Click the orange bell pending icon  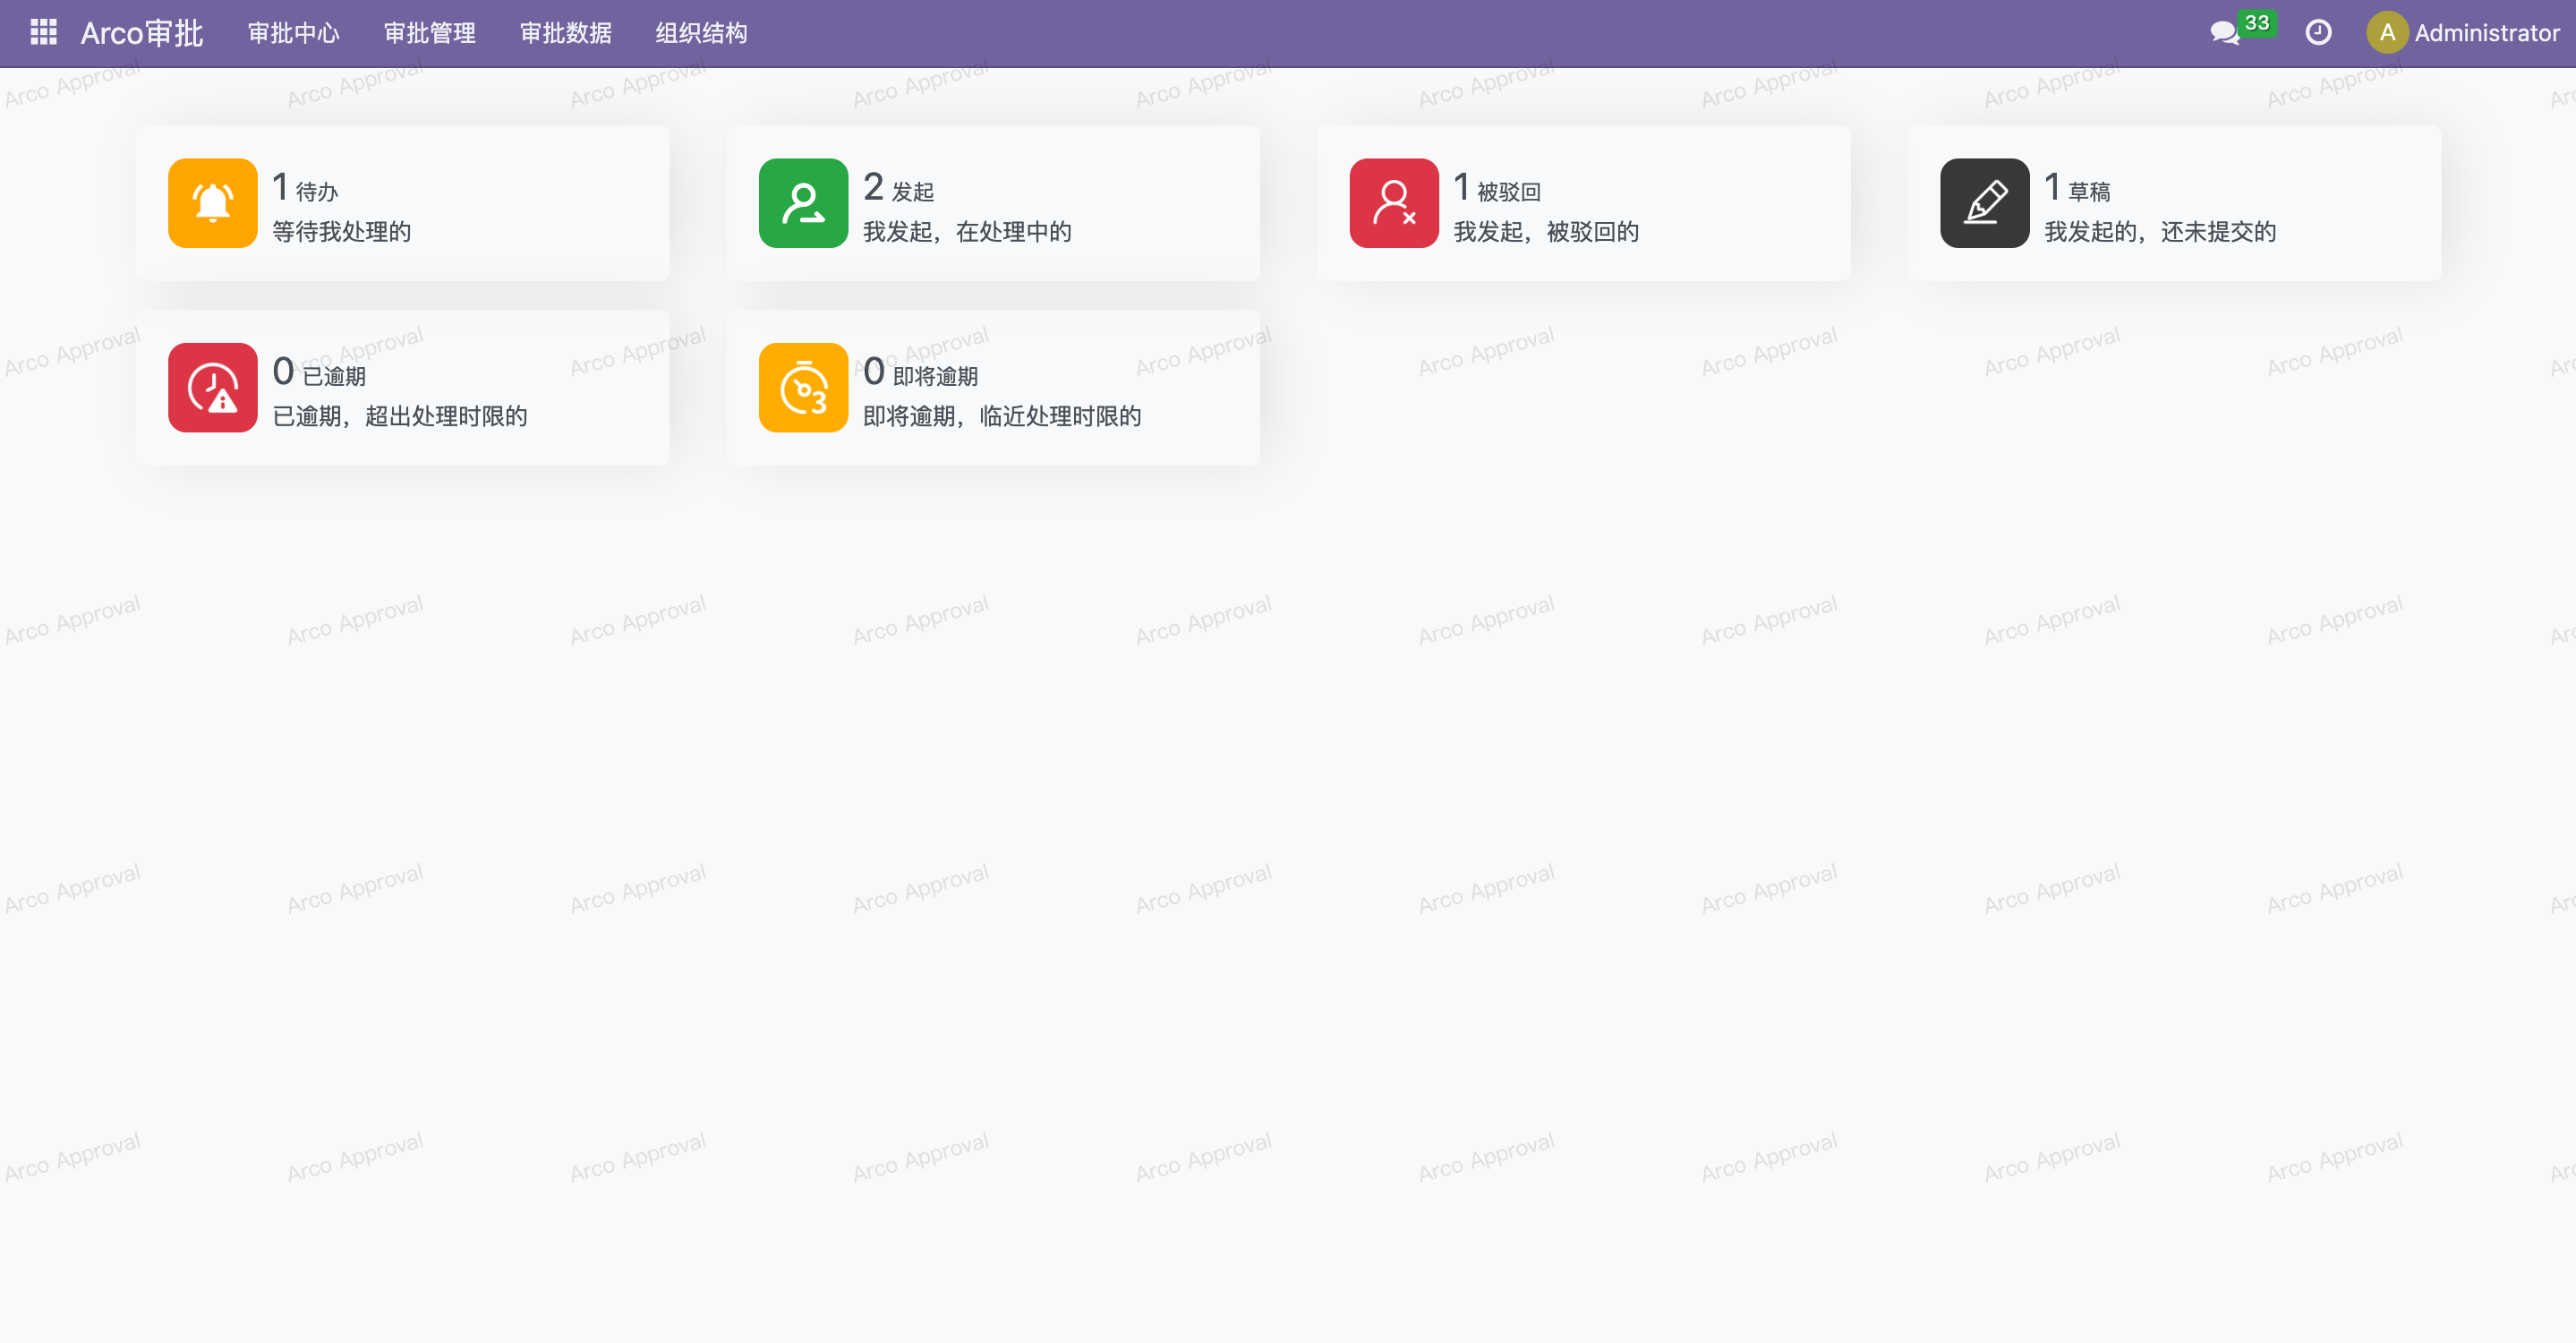point(212,203)
